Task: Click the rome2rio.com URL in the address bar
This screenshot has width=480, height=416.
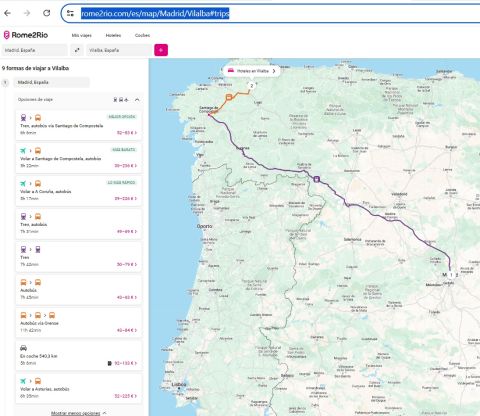Action: coord(155,13)
